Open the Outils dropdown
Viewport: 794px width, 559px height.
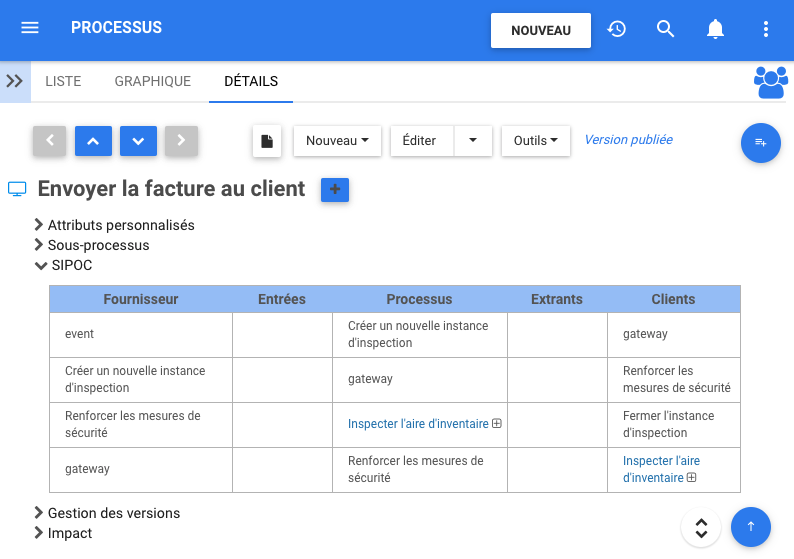click(x=536, y=141)
